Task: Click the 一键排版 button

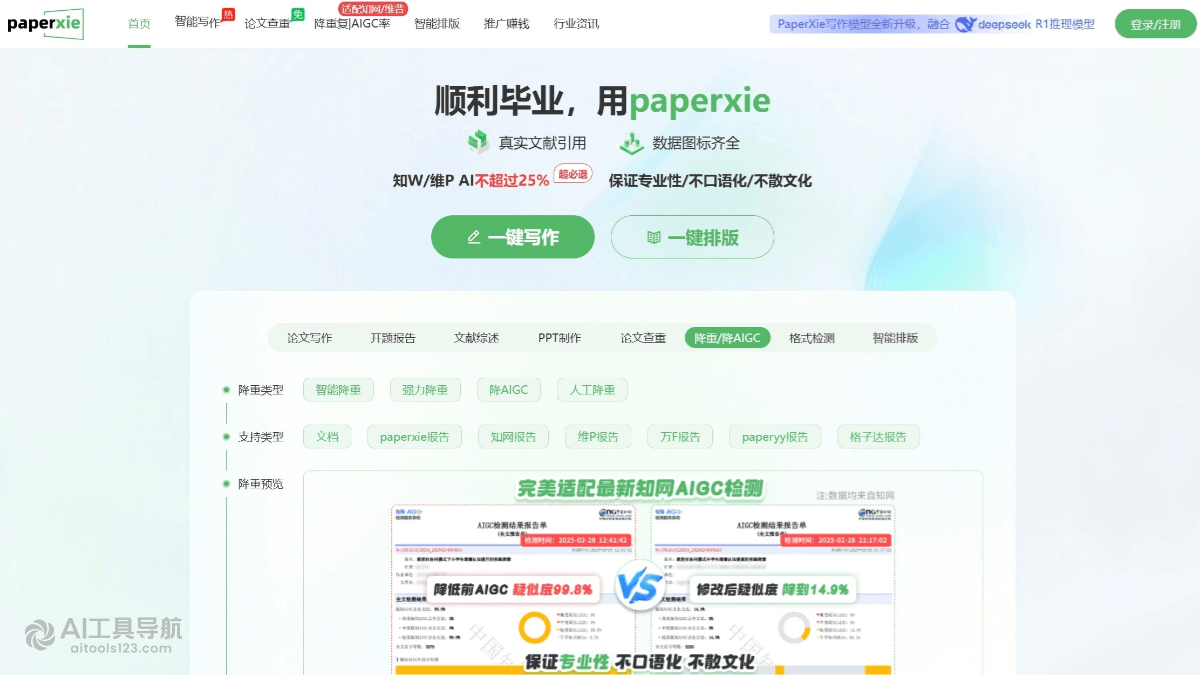Action: [x=693, y=237]
